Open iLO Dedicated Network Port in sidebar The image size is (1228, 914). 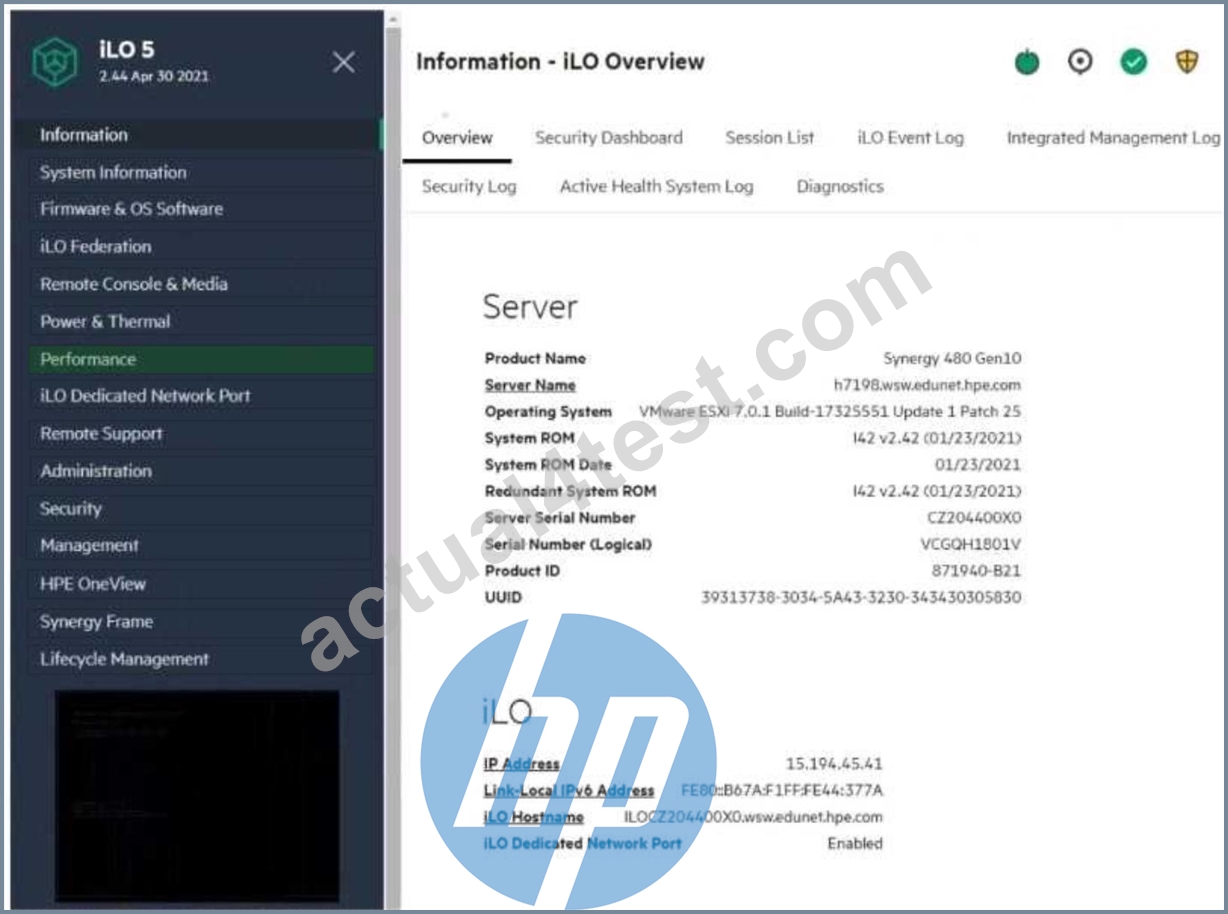coord(203,396)
